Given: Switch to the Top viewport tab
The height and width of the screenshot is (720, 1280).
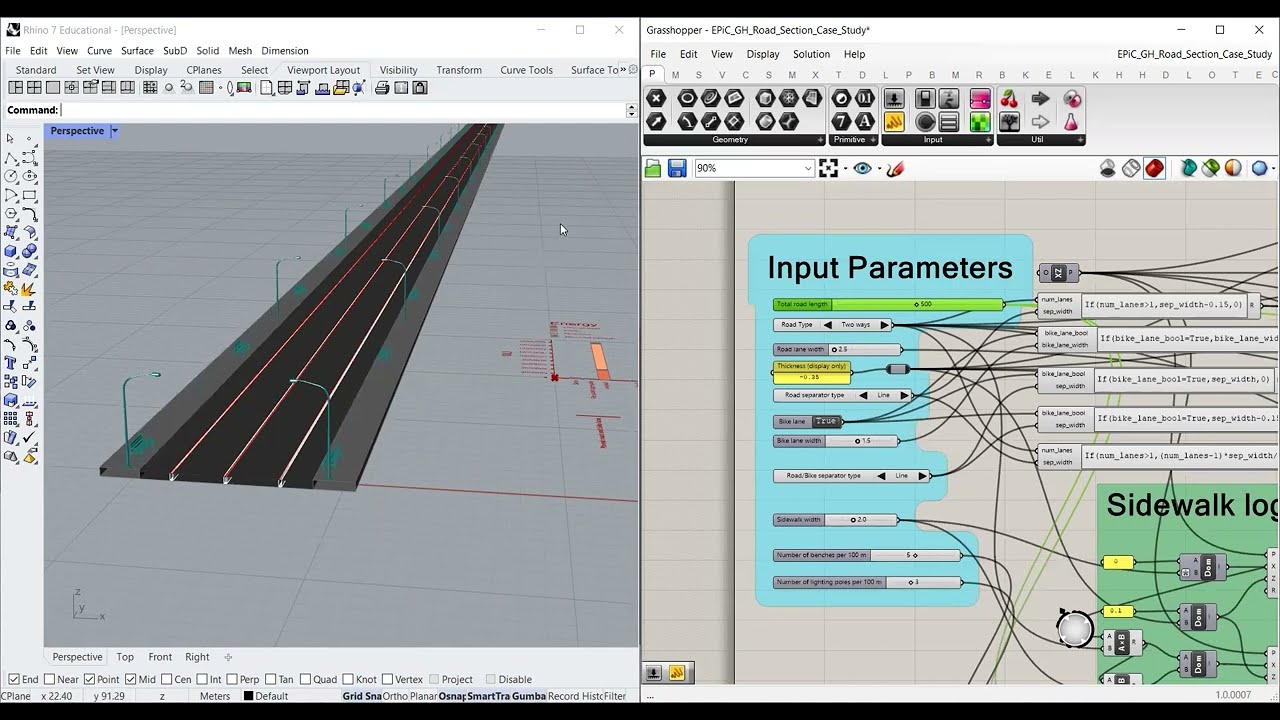Looking at the screenshot, I should coord(125,657).
